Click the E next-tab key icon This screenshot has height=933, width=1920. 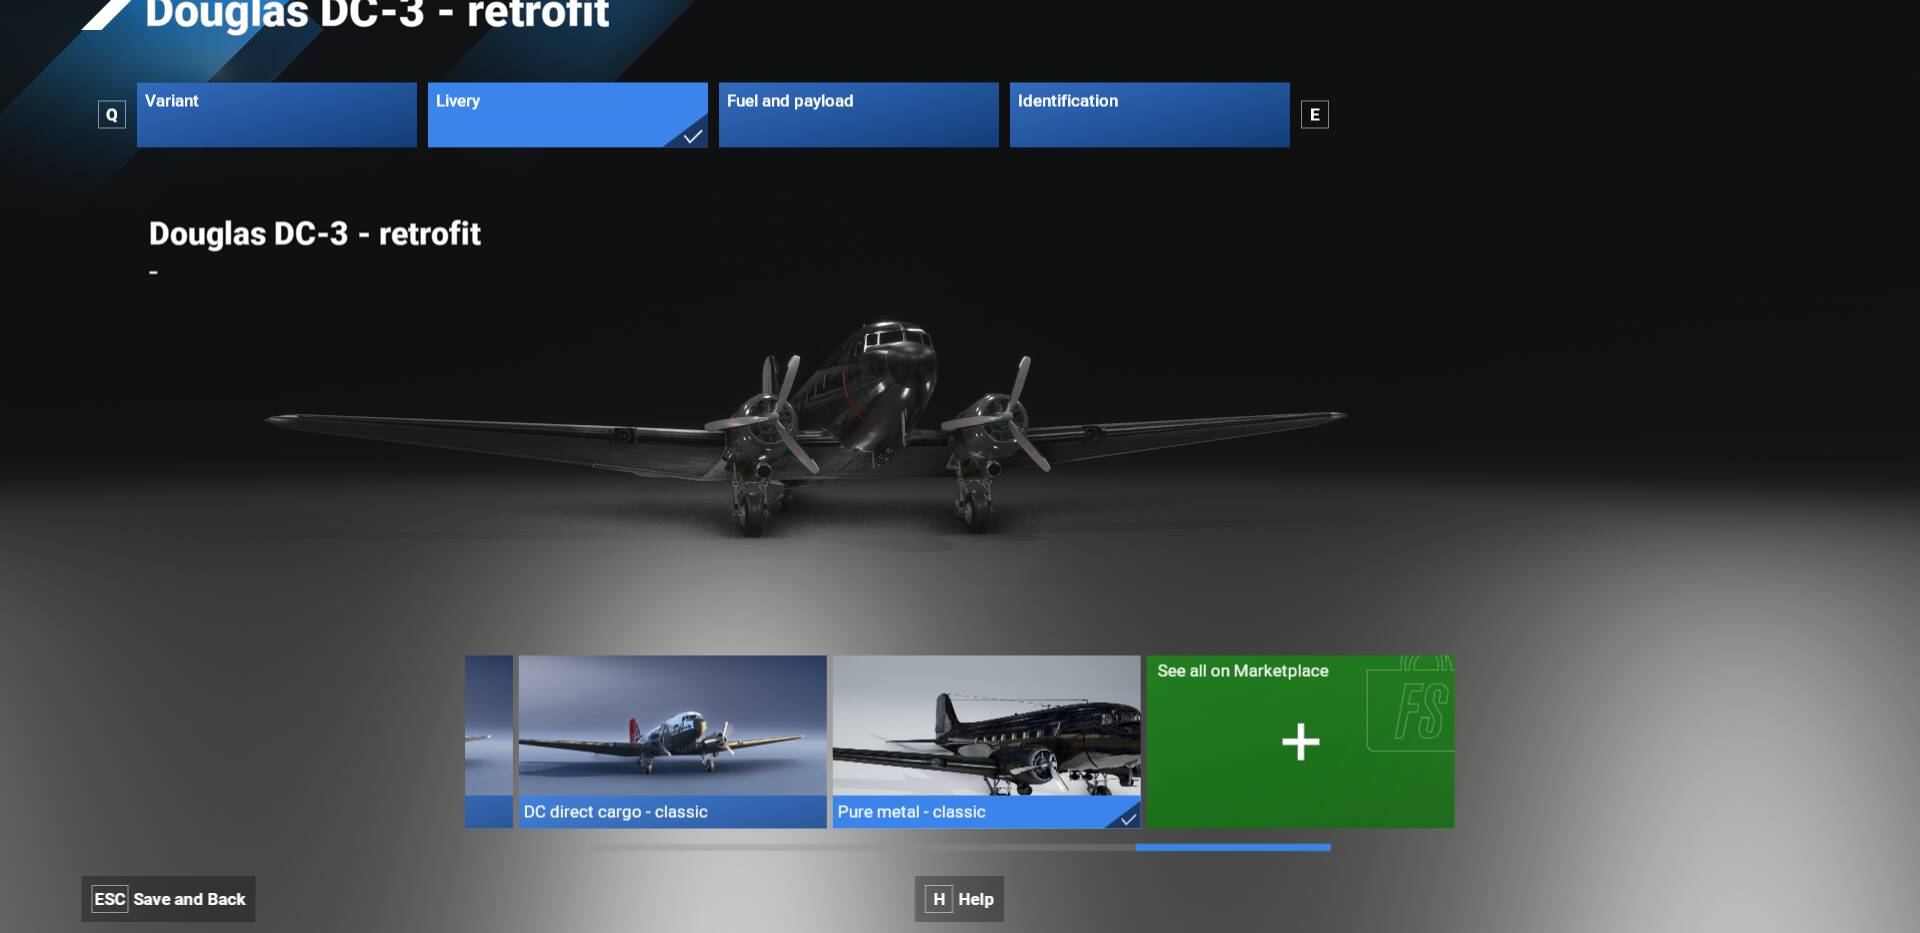pyautogui.click(x=1315, y=115)
